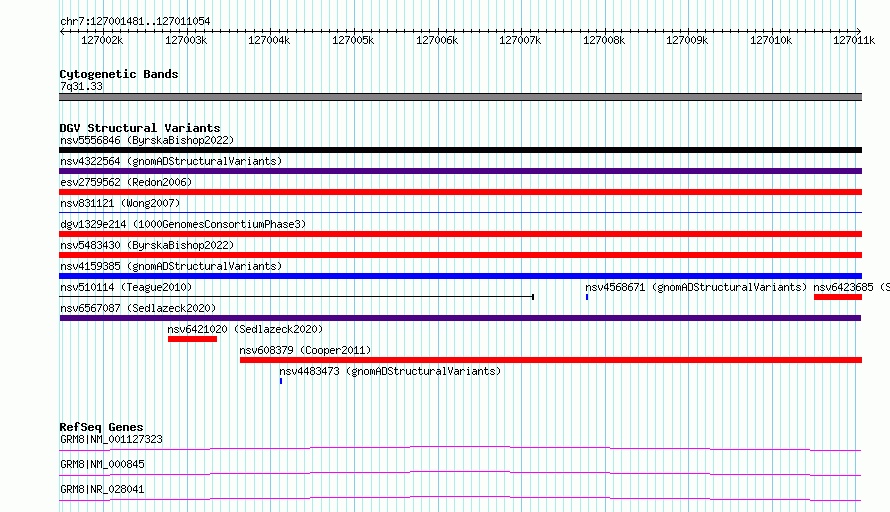The image size is (890, 512).
Task: Click the nsv4483473 gnomAD label
Action: click(x=390, y=371)
